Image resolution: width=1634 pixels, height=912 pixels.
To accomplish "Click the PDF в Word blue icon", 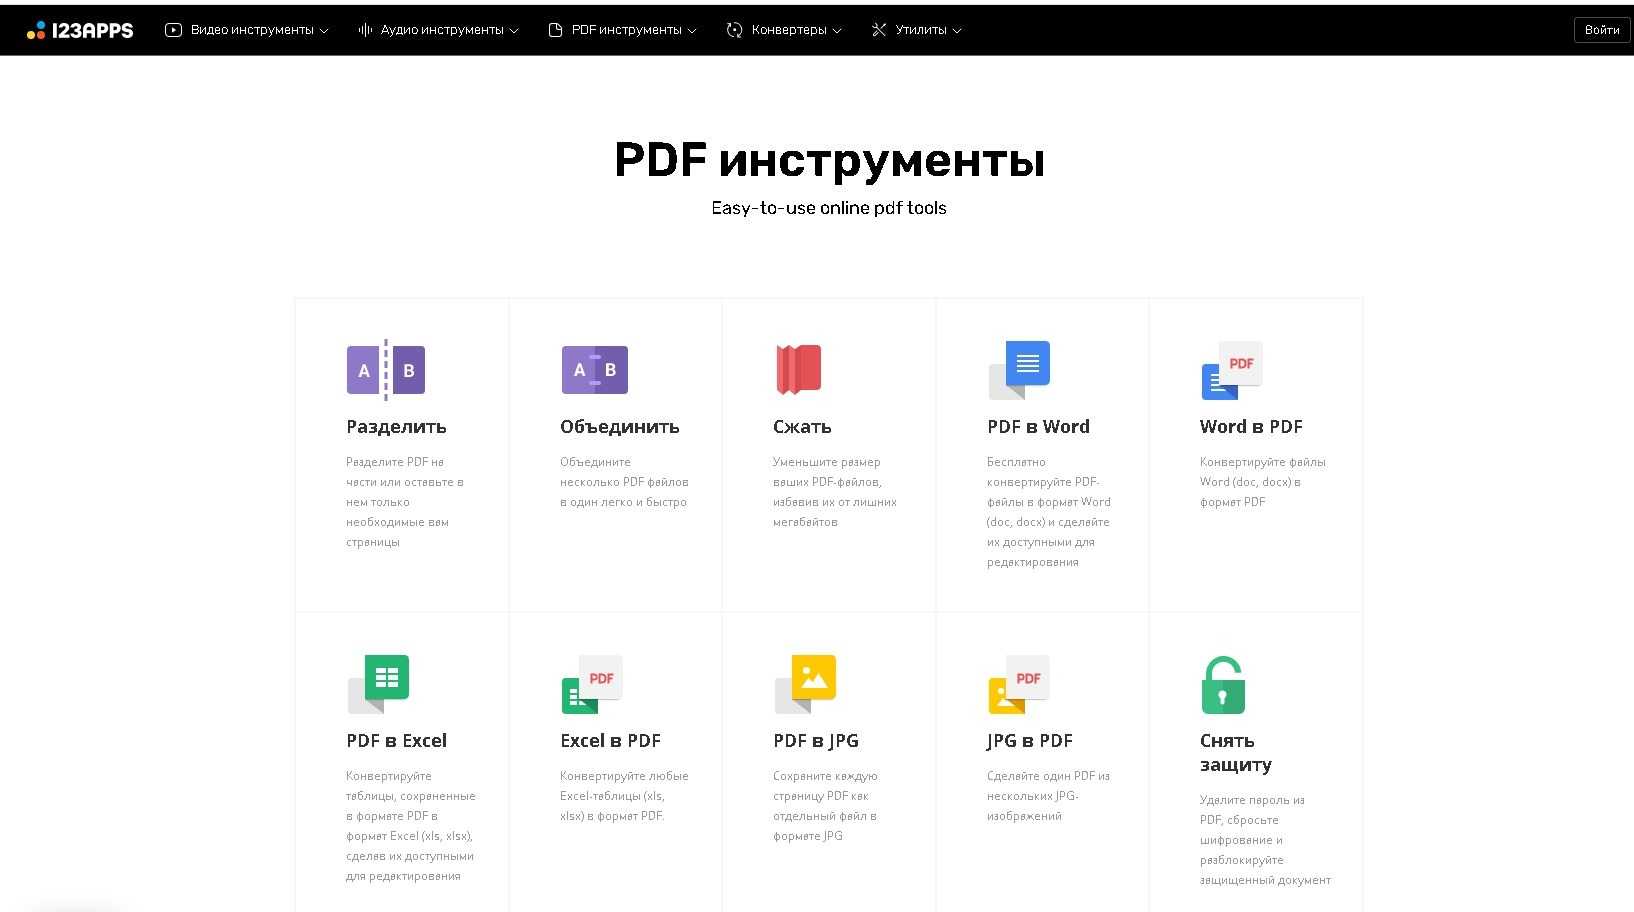I will pyautogui.click(x=1019, y=369).
